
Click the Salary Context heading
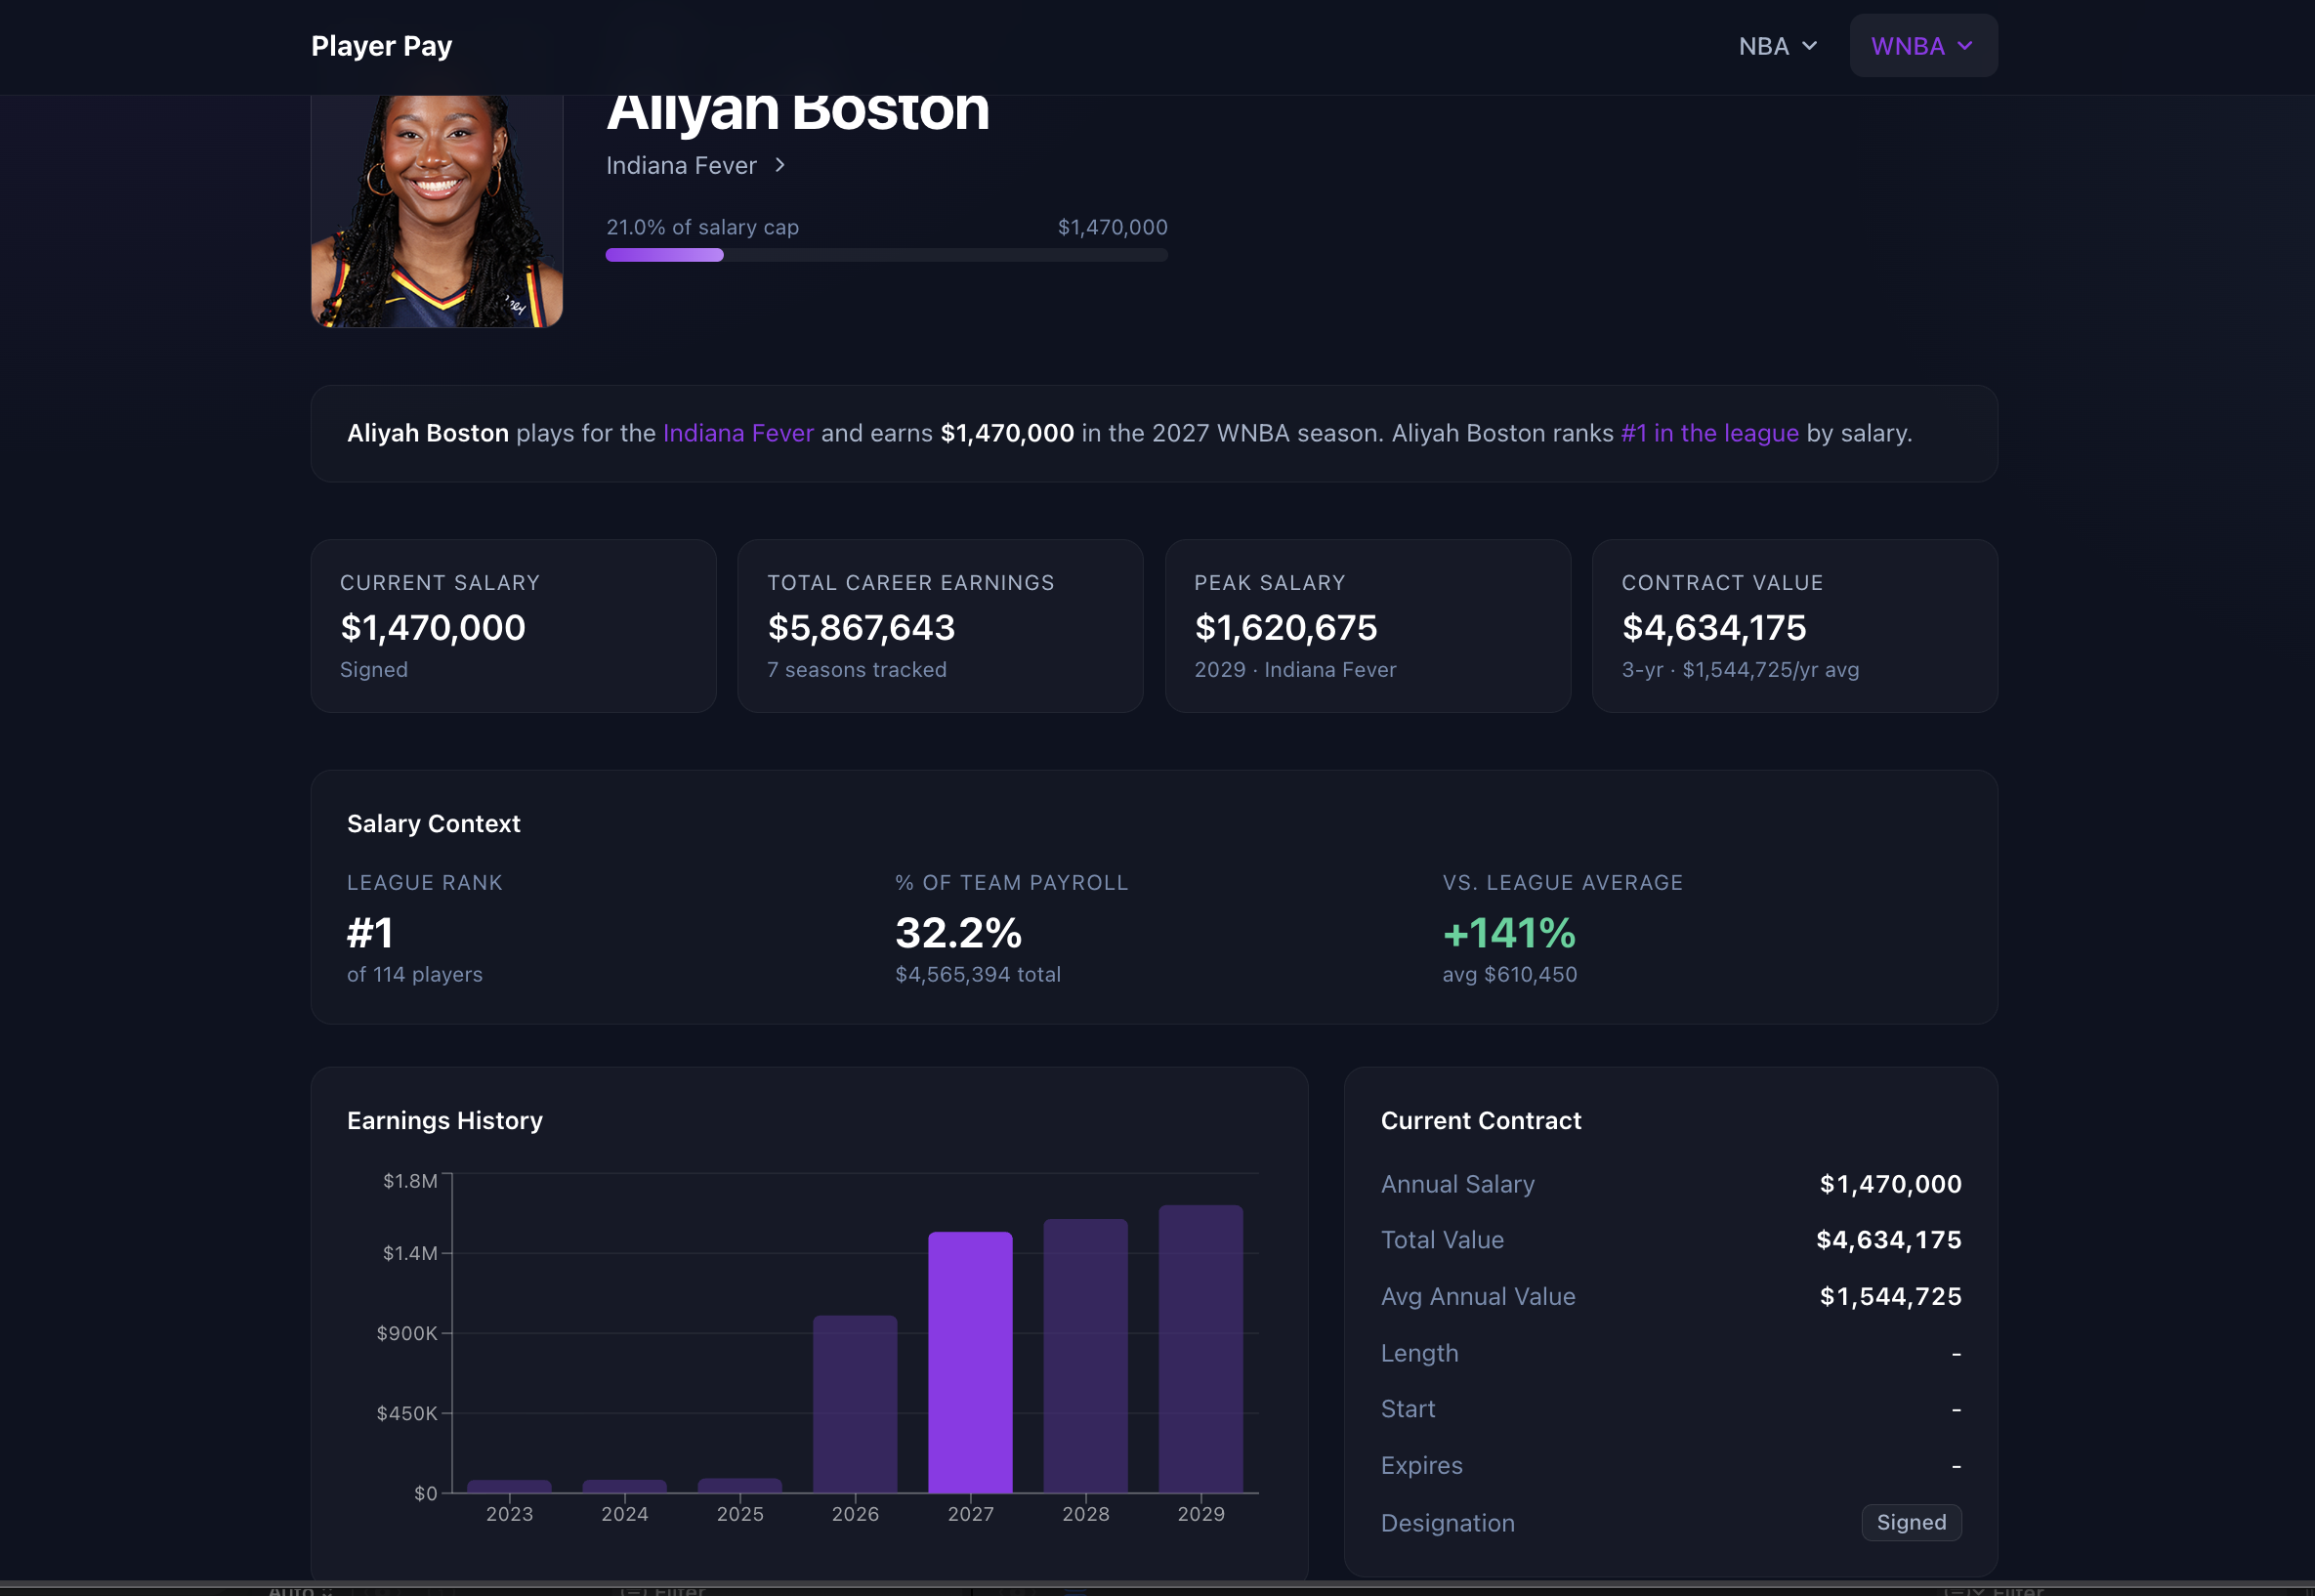(433, 823)
